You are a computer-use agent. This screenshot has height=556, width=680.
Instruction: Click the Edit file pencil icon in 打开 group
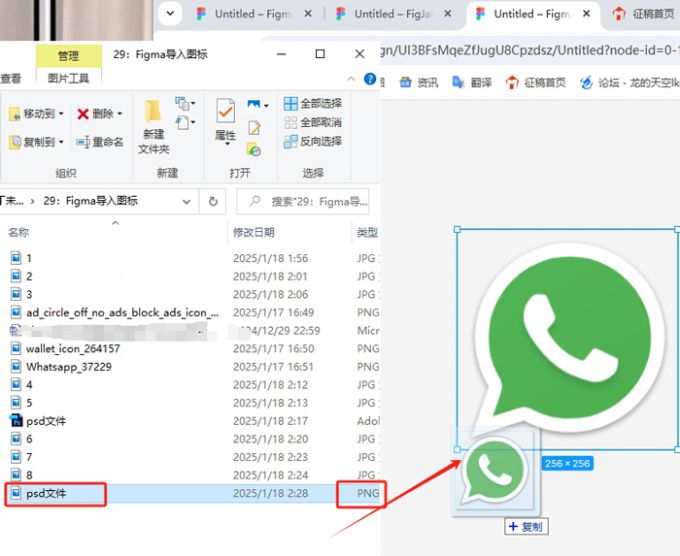[x=254, y=128]
